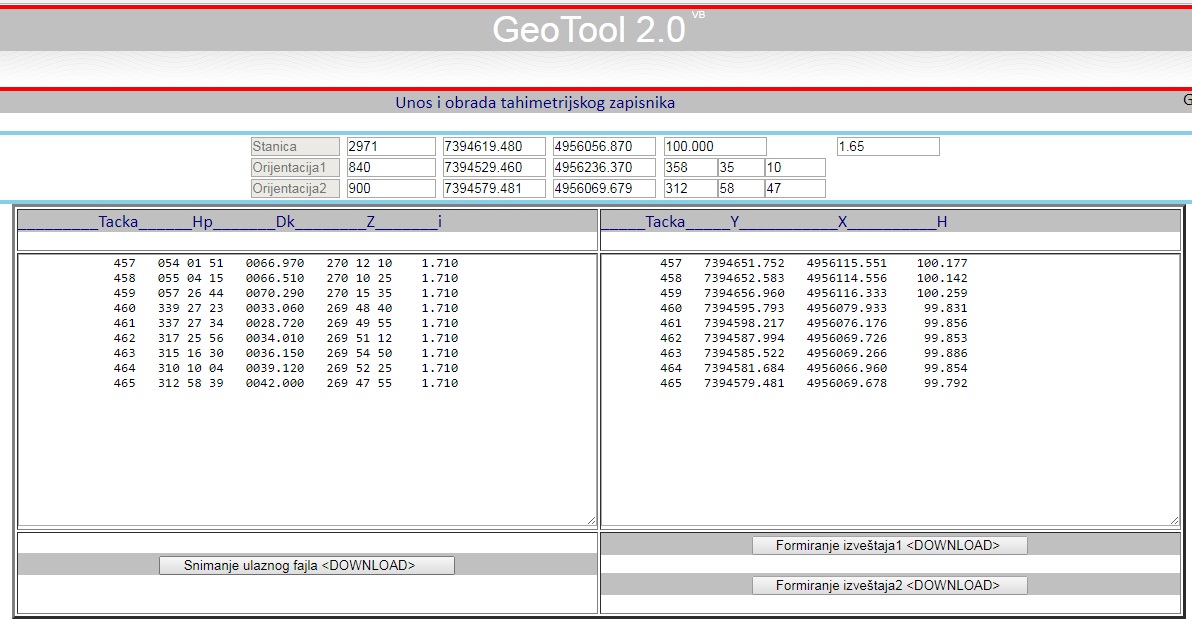This screenshot has height=625, width=1192.
Task: Click the Orijentacija1 point number field 840
Action: click(390, 168)
